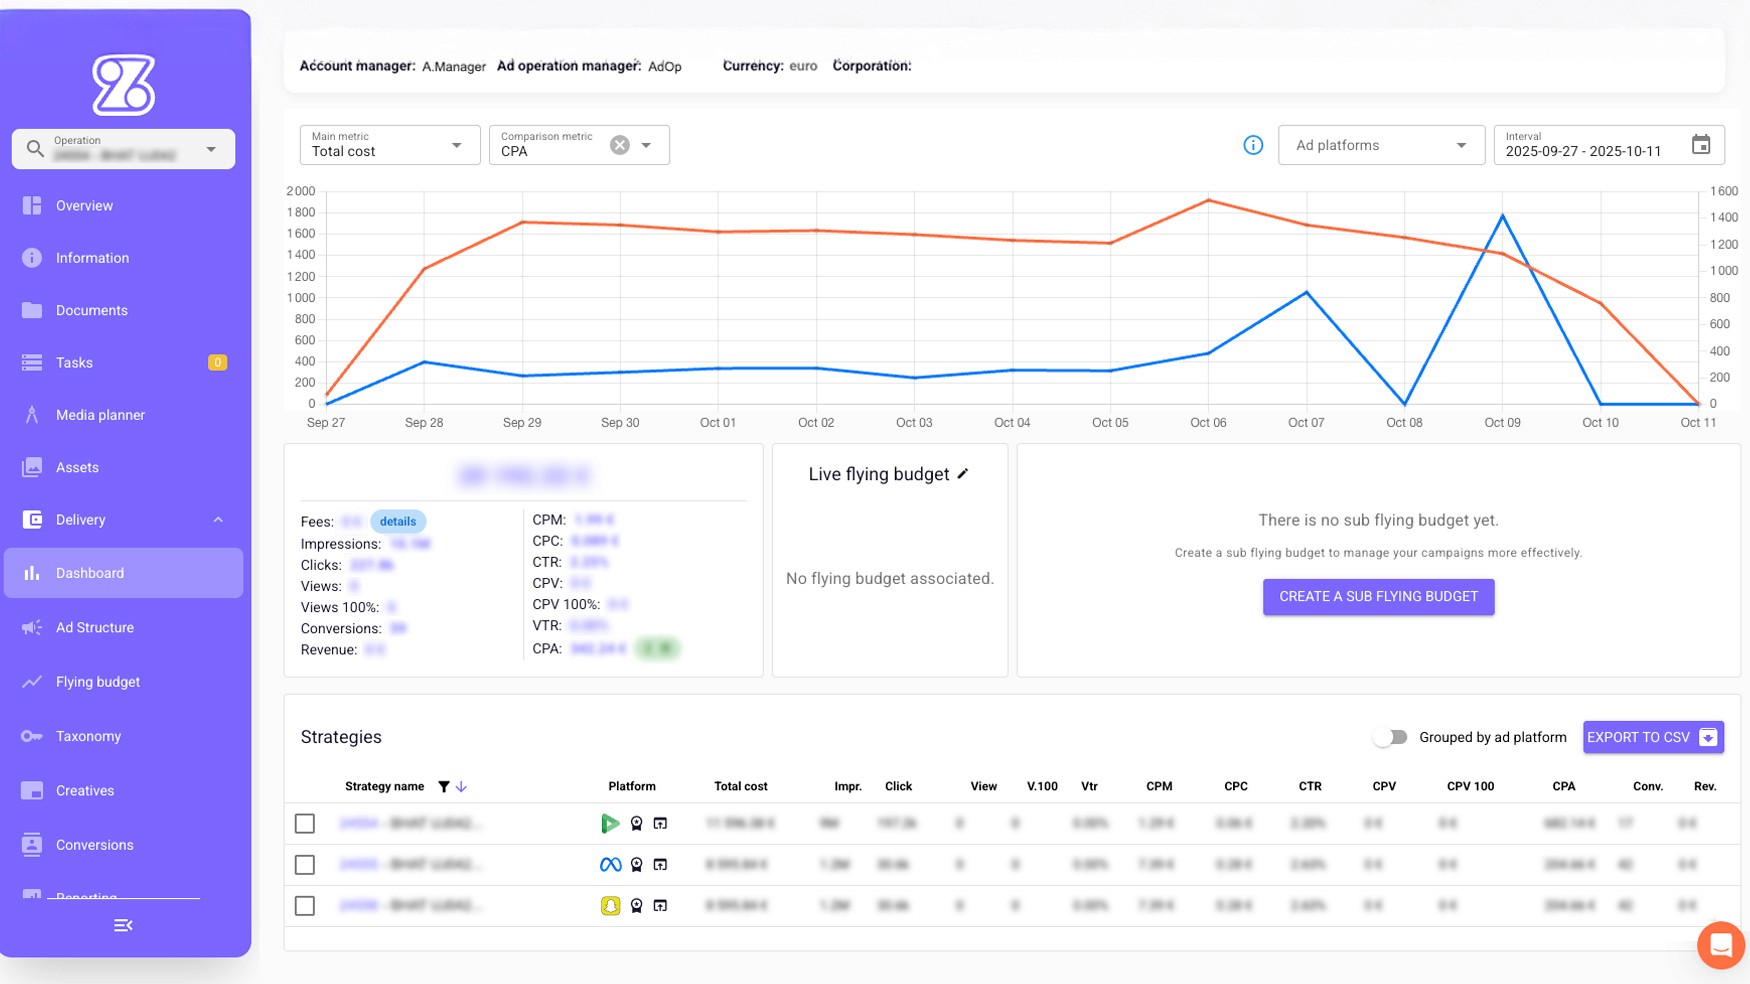Click the search icon in Operation field
Screen dimensions: 1750x984
coord(35,149)
